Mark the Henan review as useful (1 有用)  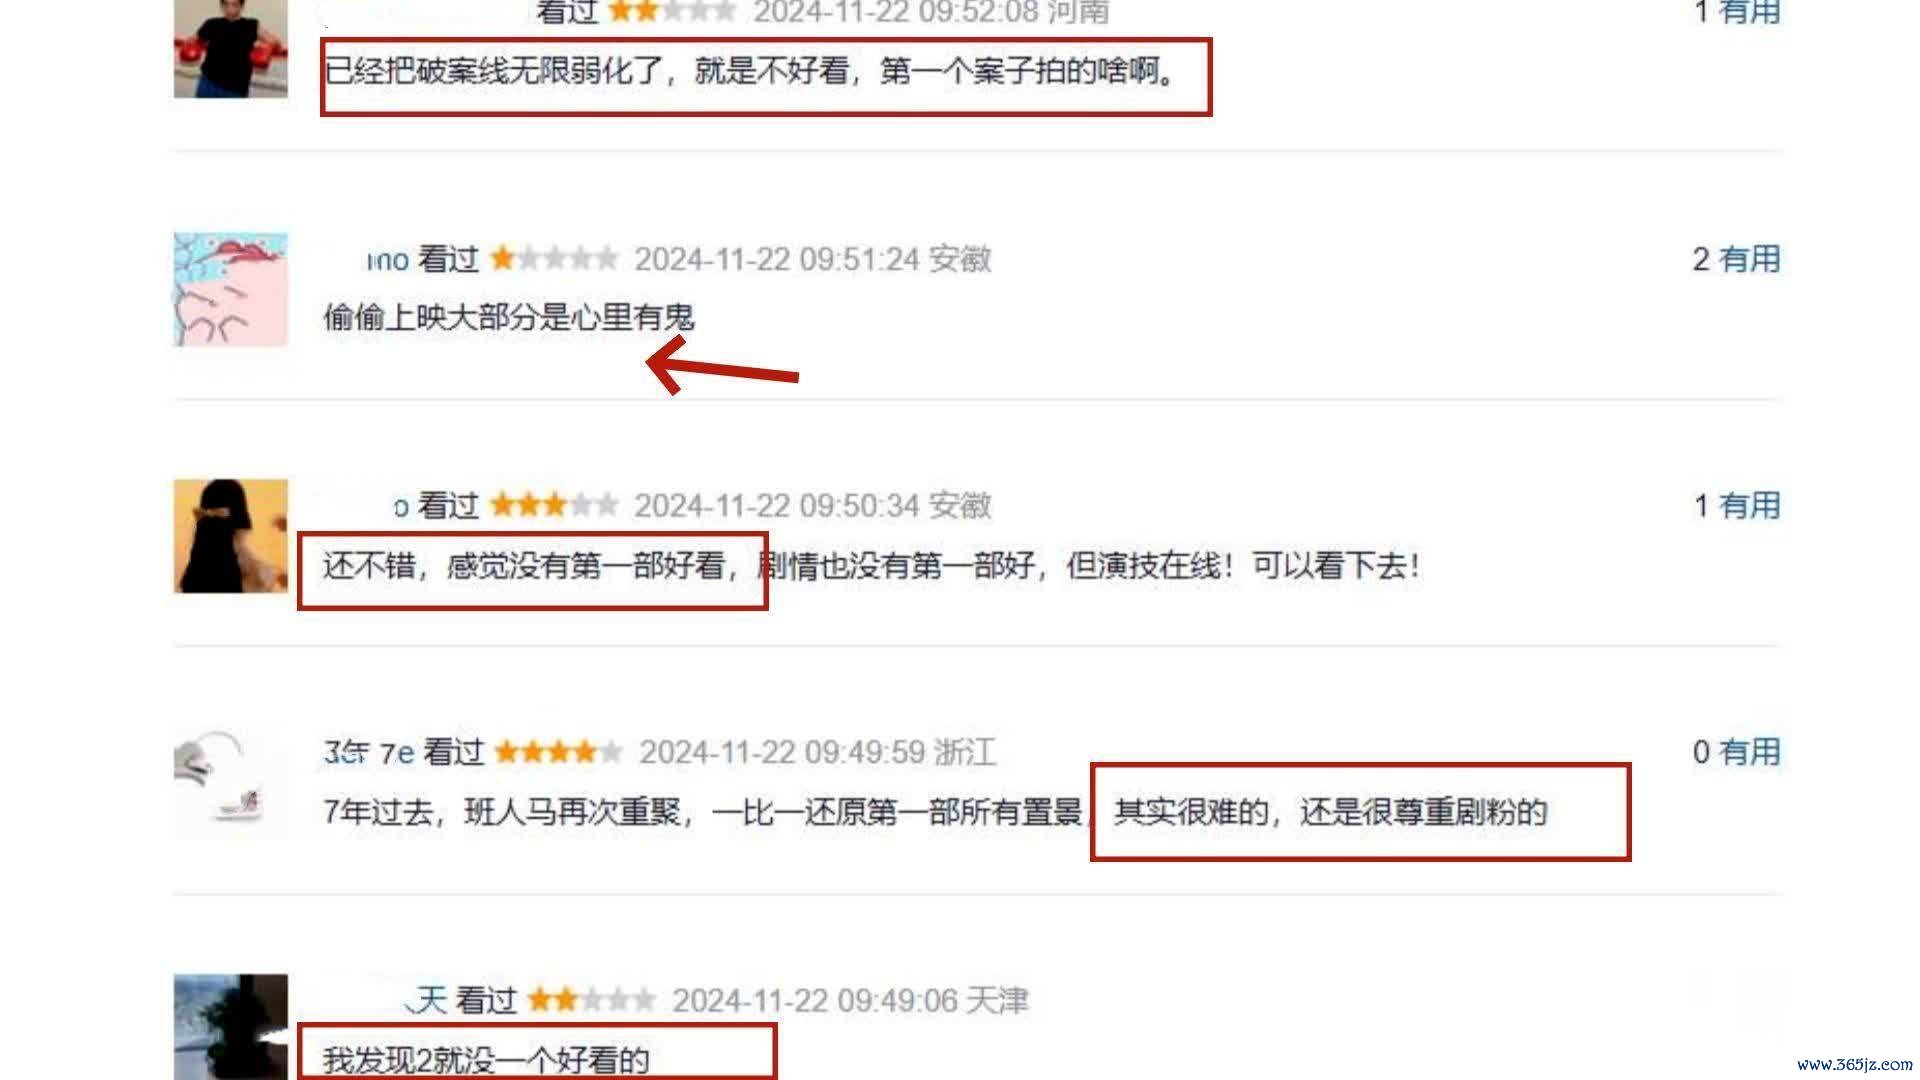pos(1737,12)
